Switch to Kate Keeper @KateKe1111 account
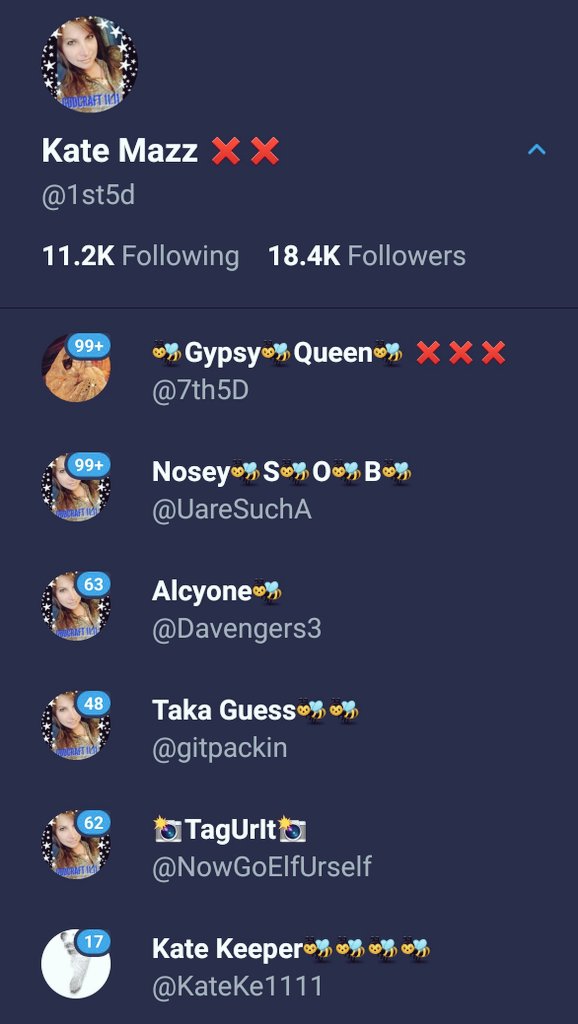 coord(289,964)
